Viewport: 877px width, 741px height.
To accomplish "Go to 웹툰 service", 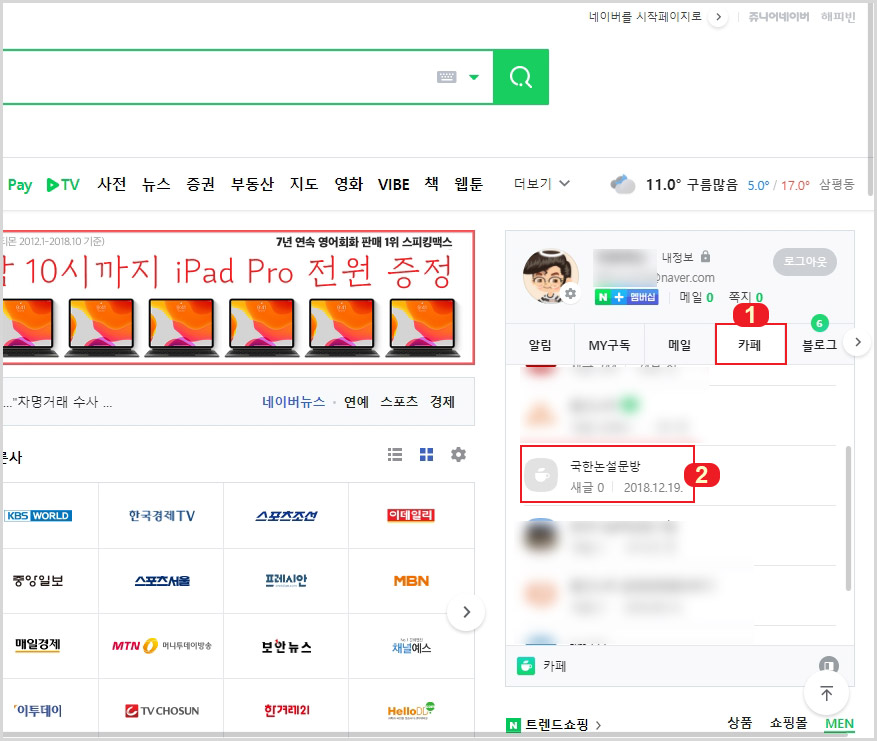I will point(468,184).
